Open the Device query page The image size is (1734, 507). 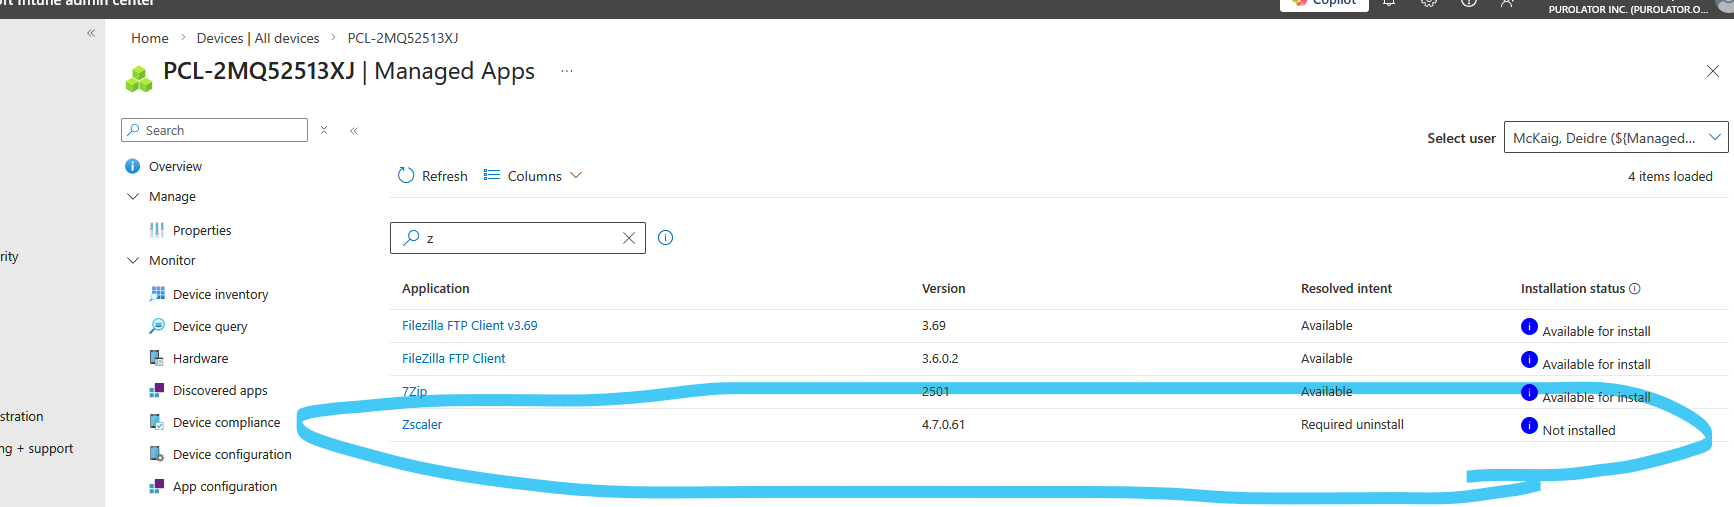pyautogui.click(x=210, y=327)
